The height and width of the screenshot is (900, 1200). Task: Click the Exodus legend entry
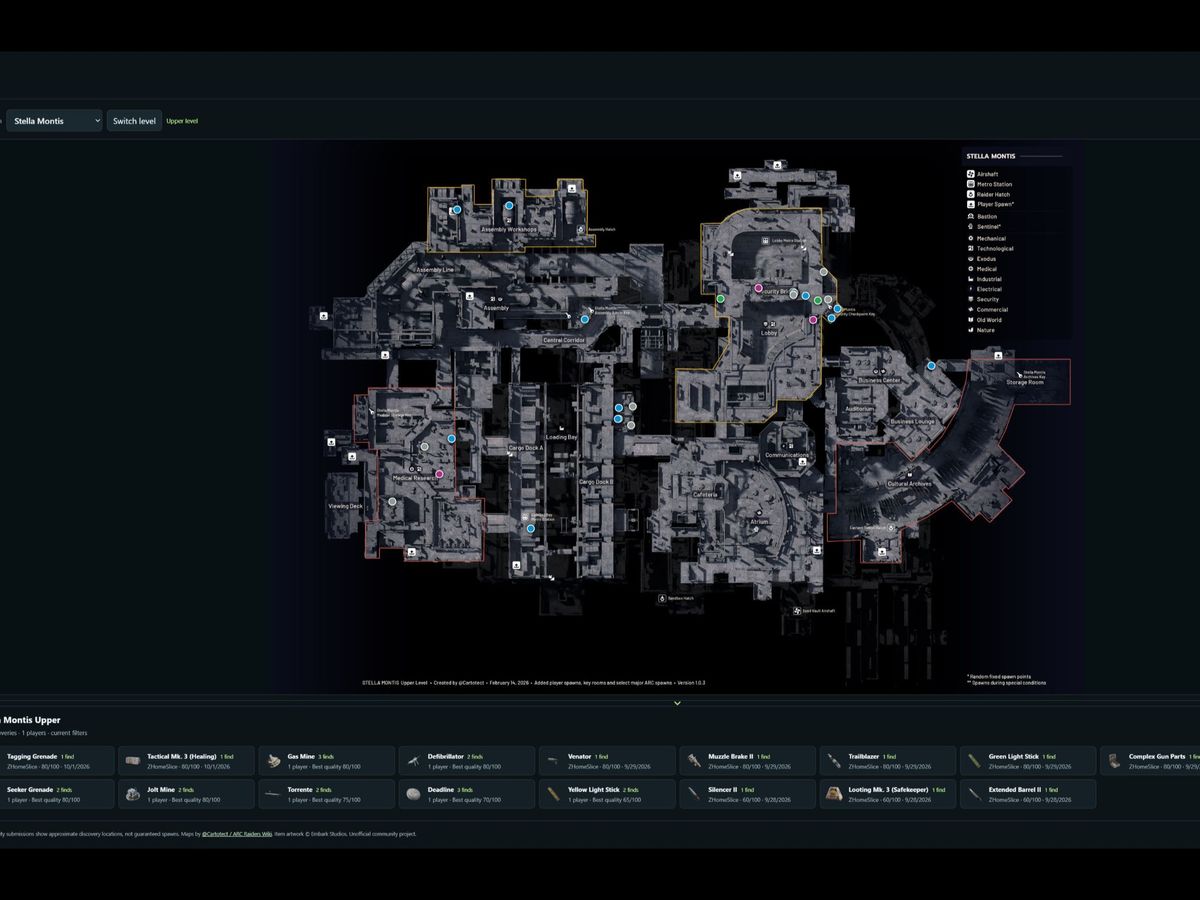click(x=981, y=259)
